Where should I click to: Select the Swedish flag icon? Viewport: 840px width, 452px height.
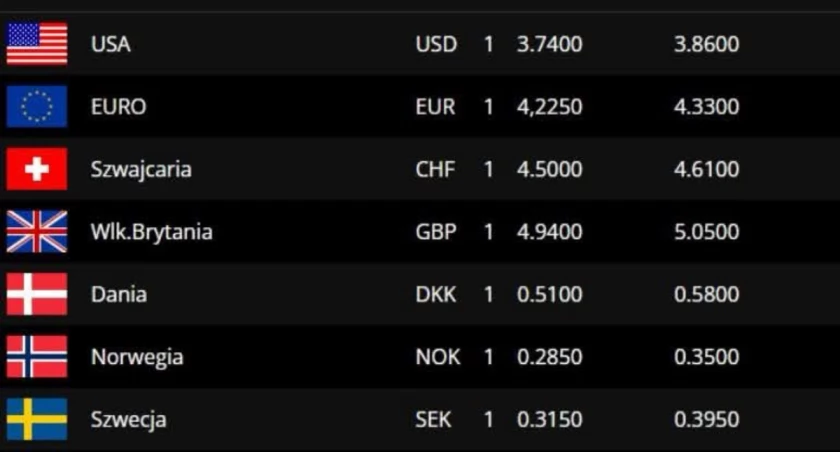37,419
